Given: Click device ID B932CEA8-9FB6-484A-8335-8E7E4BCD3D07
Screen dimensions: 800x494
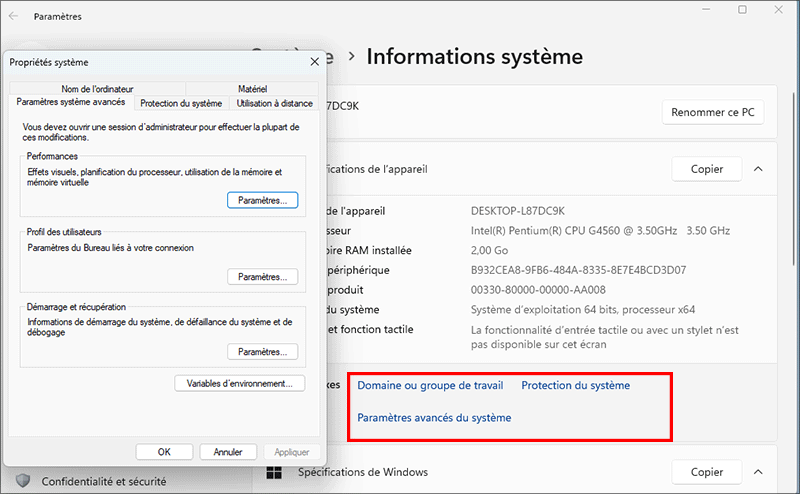Looking at the screenshot, I should [578, 270].
